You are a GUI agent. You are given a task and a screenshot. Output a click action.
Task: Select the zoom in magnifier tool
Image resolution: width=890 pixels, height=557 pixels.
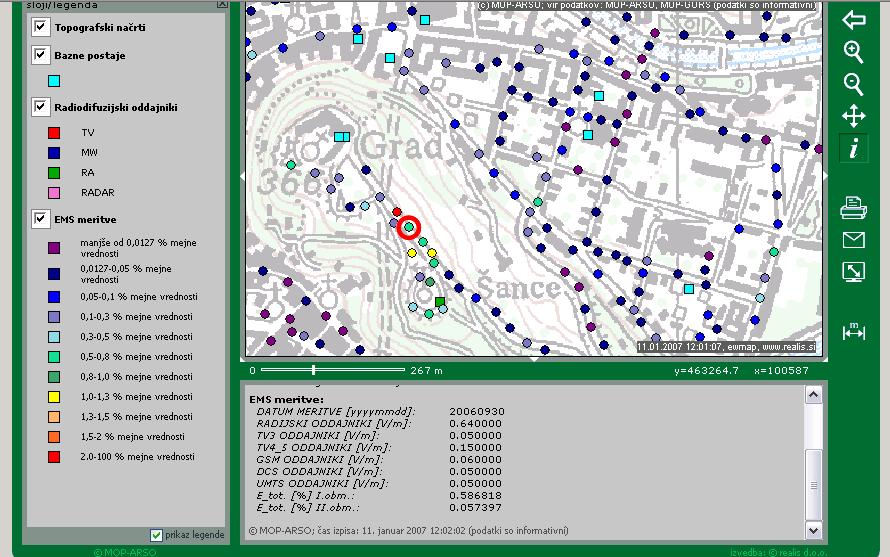pyautogui.click(x=854, y=52)
